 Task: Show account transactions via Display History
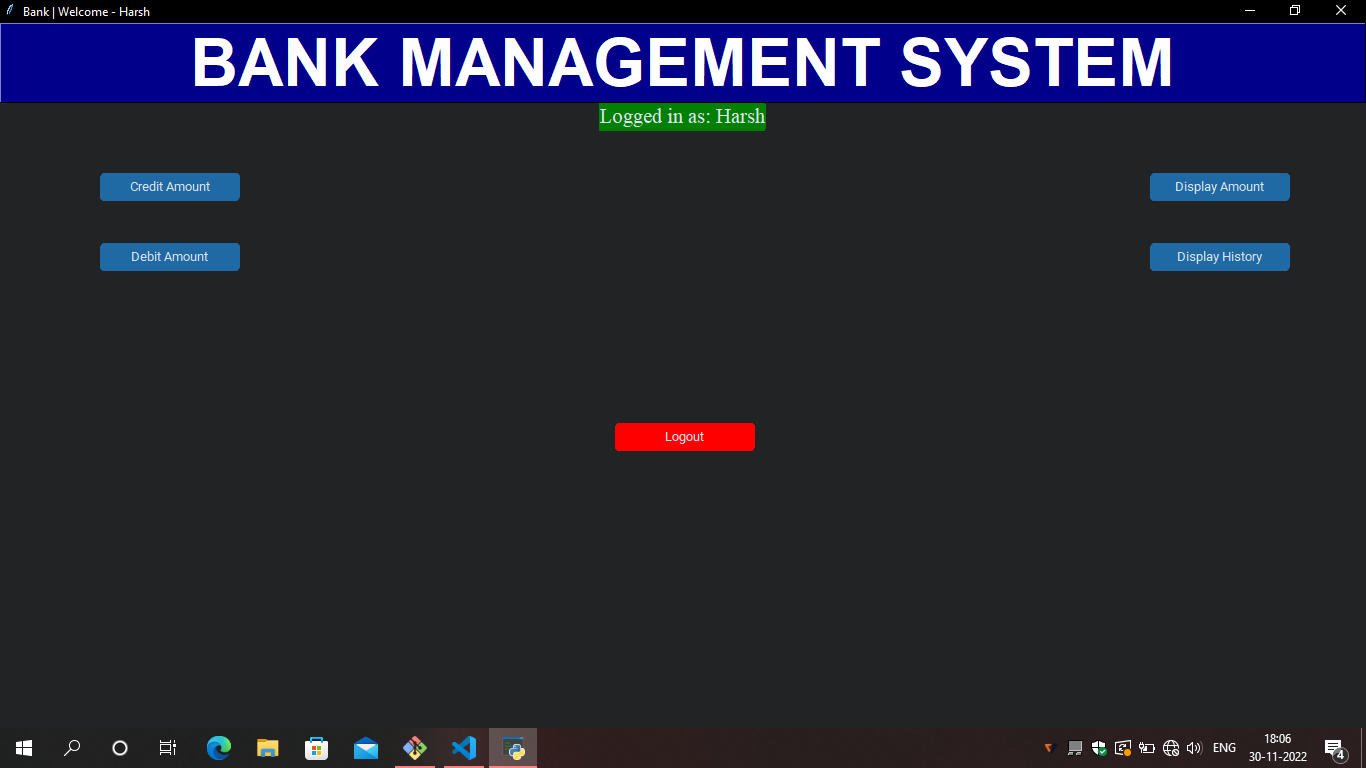click(1219, 256)
